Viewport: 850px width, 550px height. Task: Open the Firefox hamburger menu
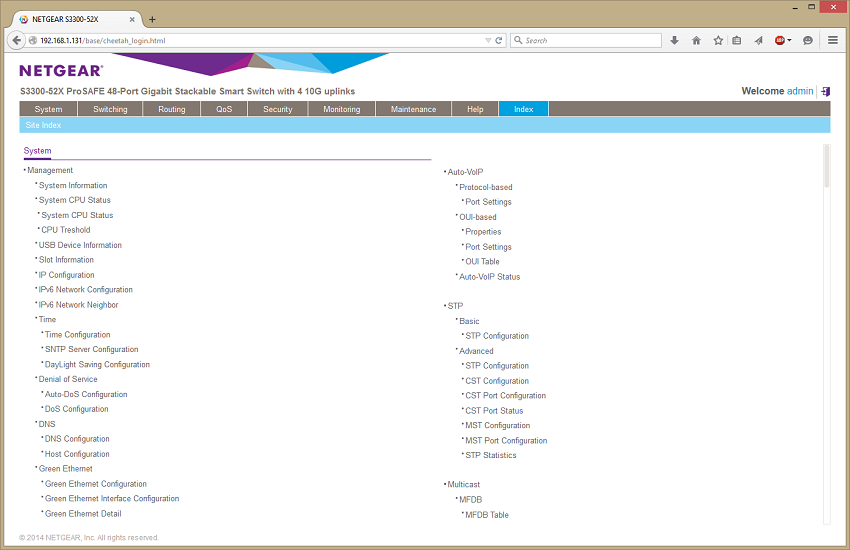click(833, 40)
